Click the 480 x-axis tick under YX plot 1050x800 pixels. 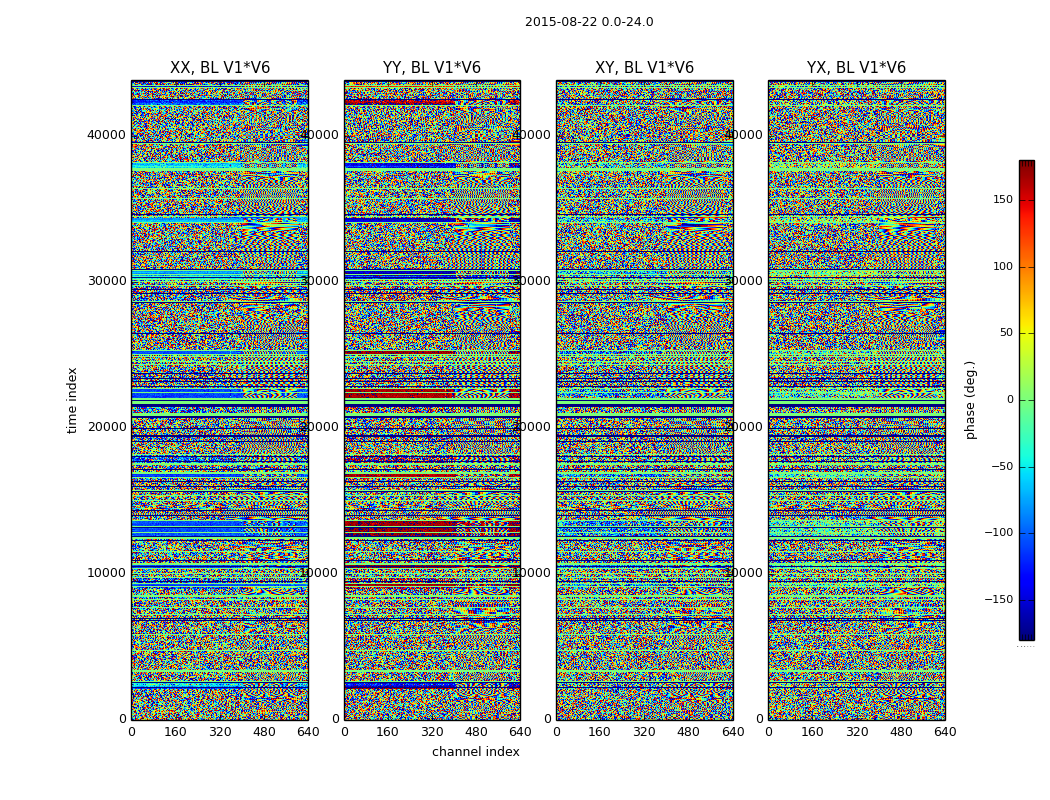pyautogui.click(x=901, y=732)
